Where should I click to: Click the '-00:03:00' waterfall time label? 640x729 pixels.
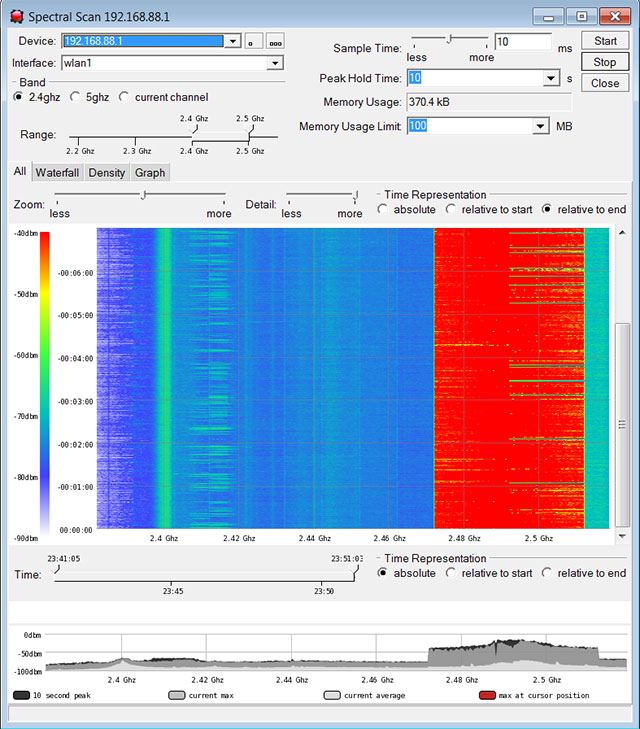[x=75, y=401]
